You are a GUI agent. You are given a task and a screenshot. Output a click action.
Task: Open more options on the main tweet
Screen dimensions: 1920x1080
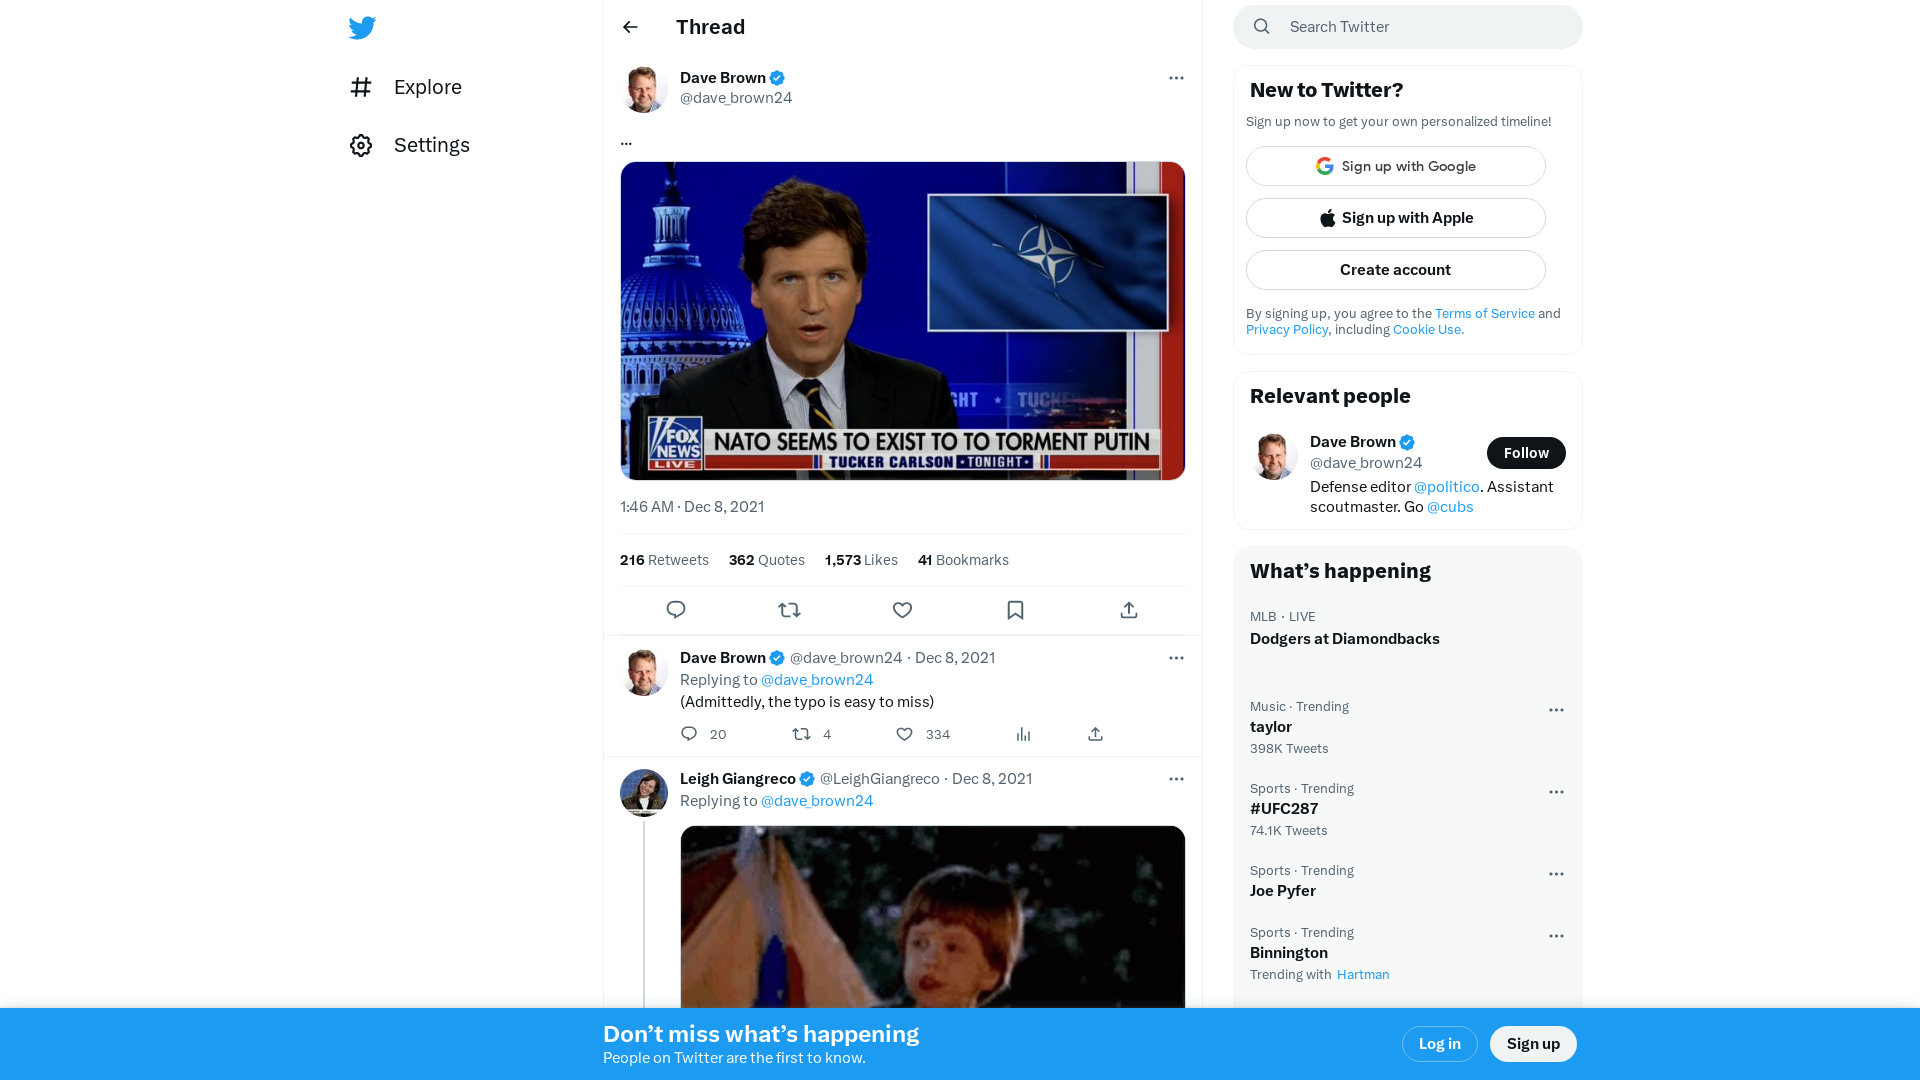pyautogui.click(x=1176, y=78)
